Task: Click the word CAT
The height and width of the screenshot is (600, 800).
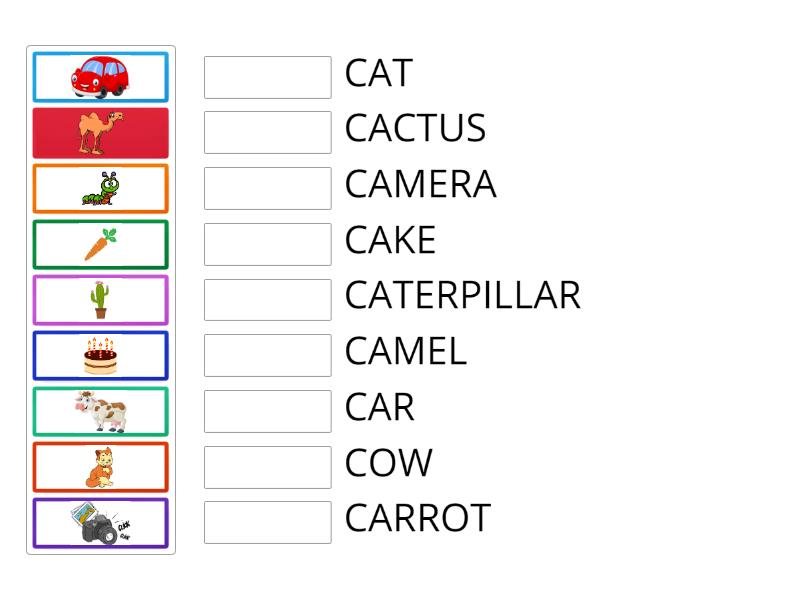Action: [x=380, y=73]
